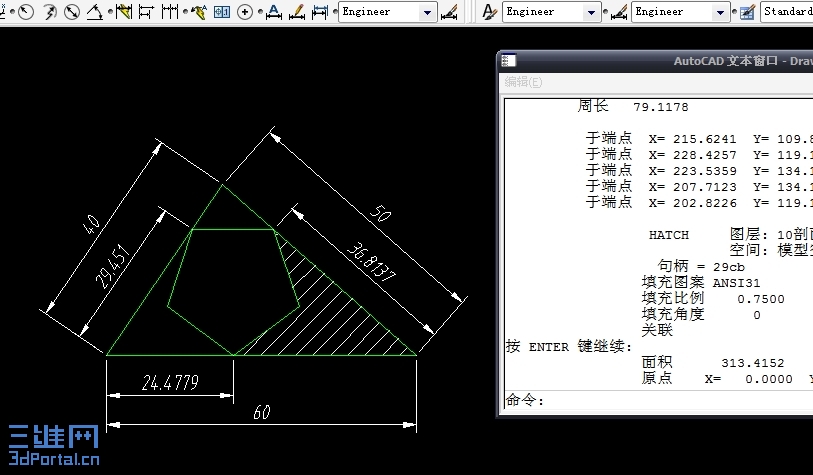This screenshot has height=475, width=813.
Task: Click the 命令: command input line
Action: [x=658, y=400]
